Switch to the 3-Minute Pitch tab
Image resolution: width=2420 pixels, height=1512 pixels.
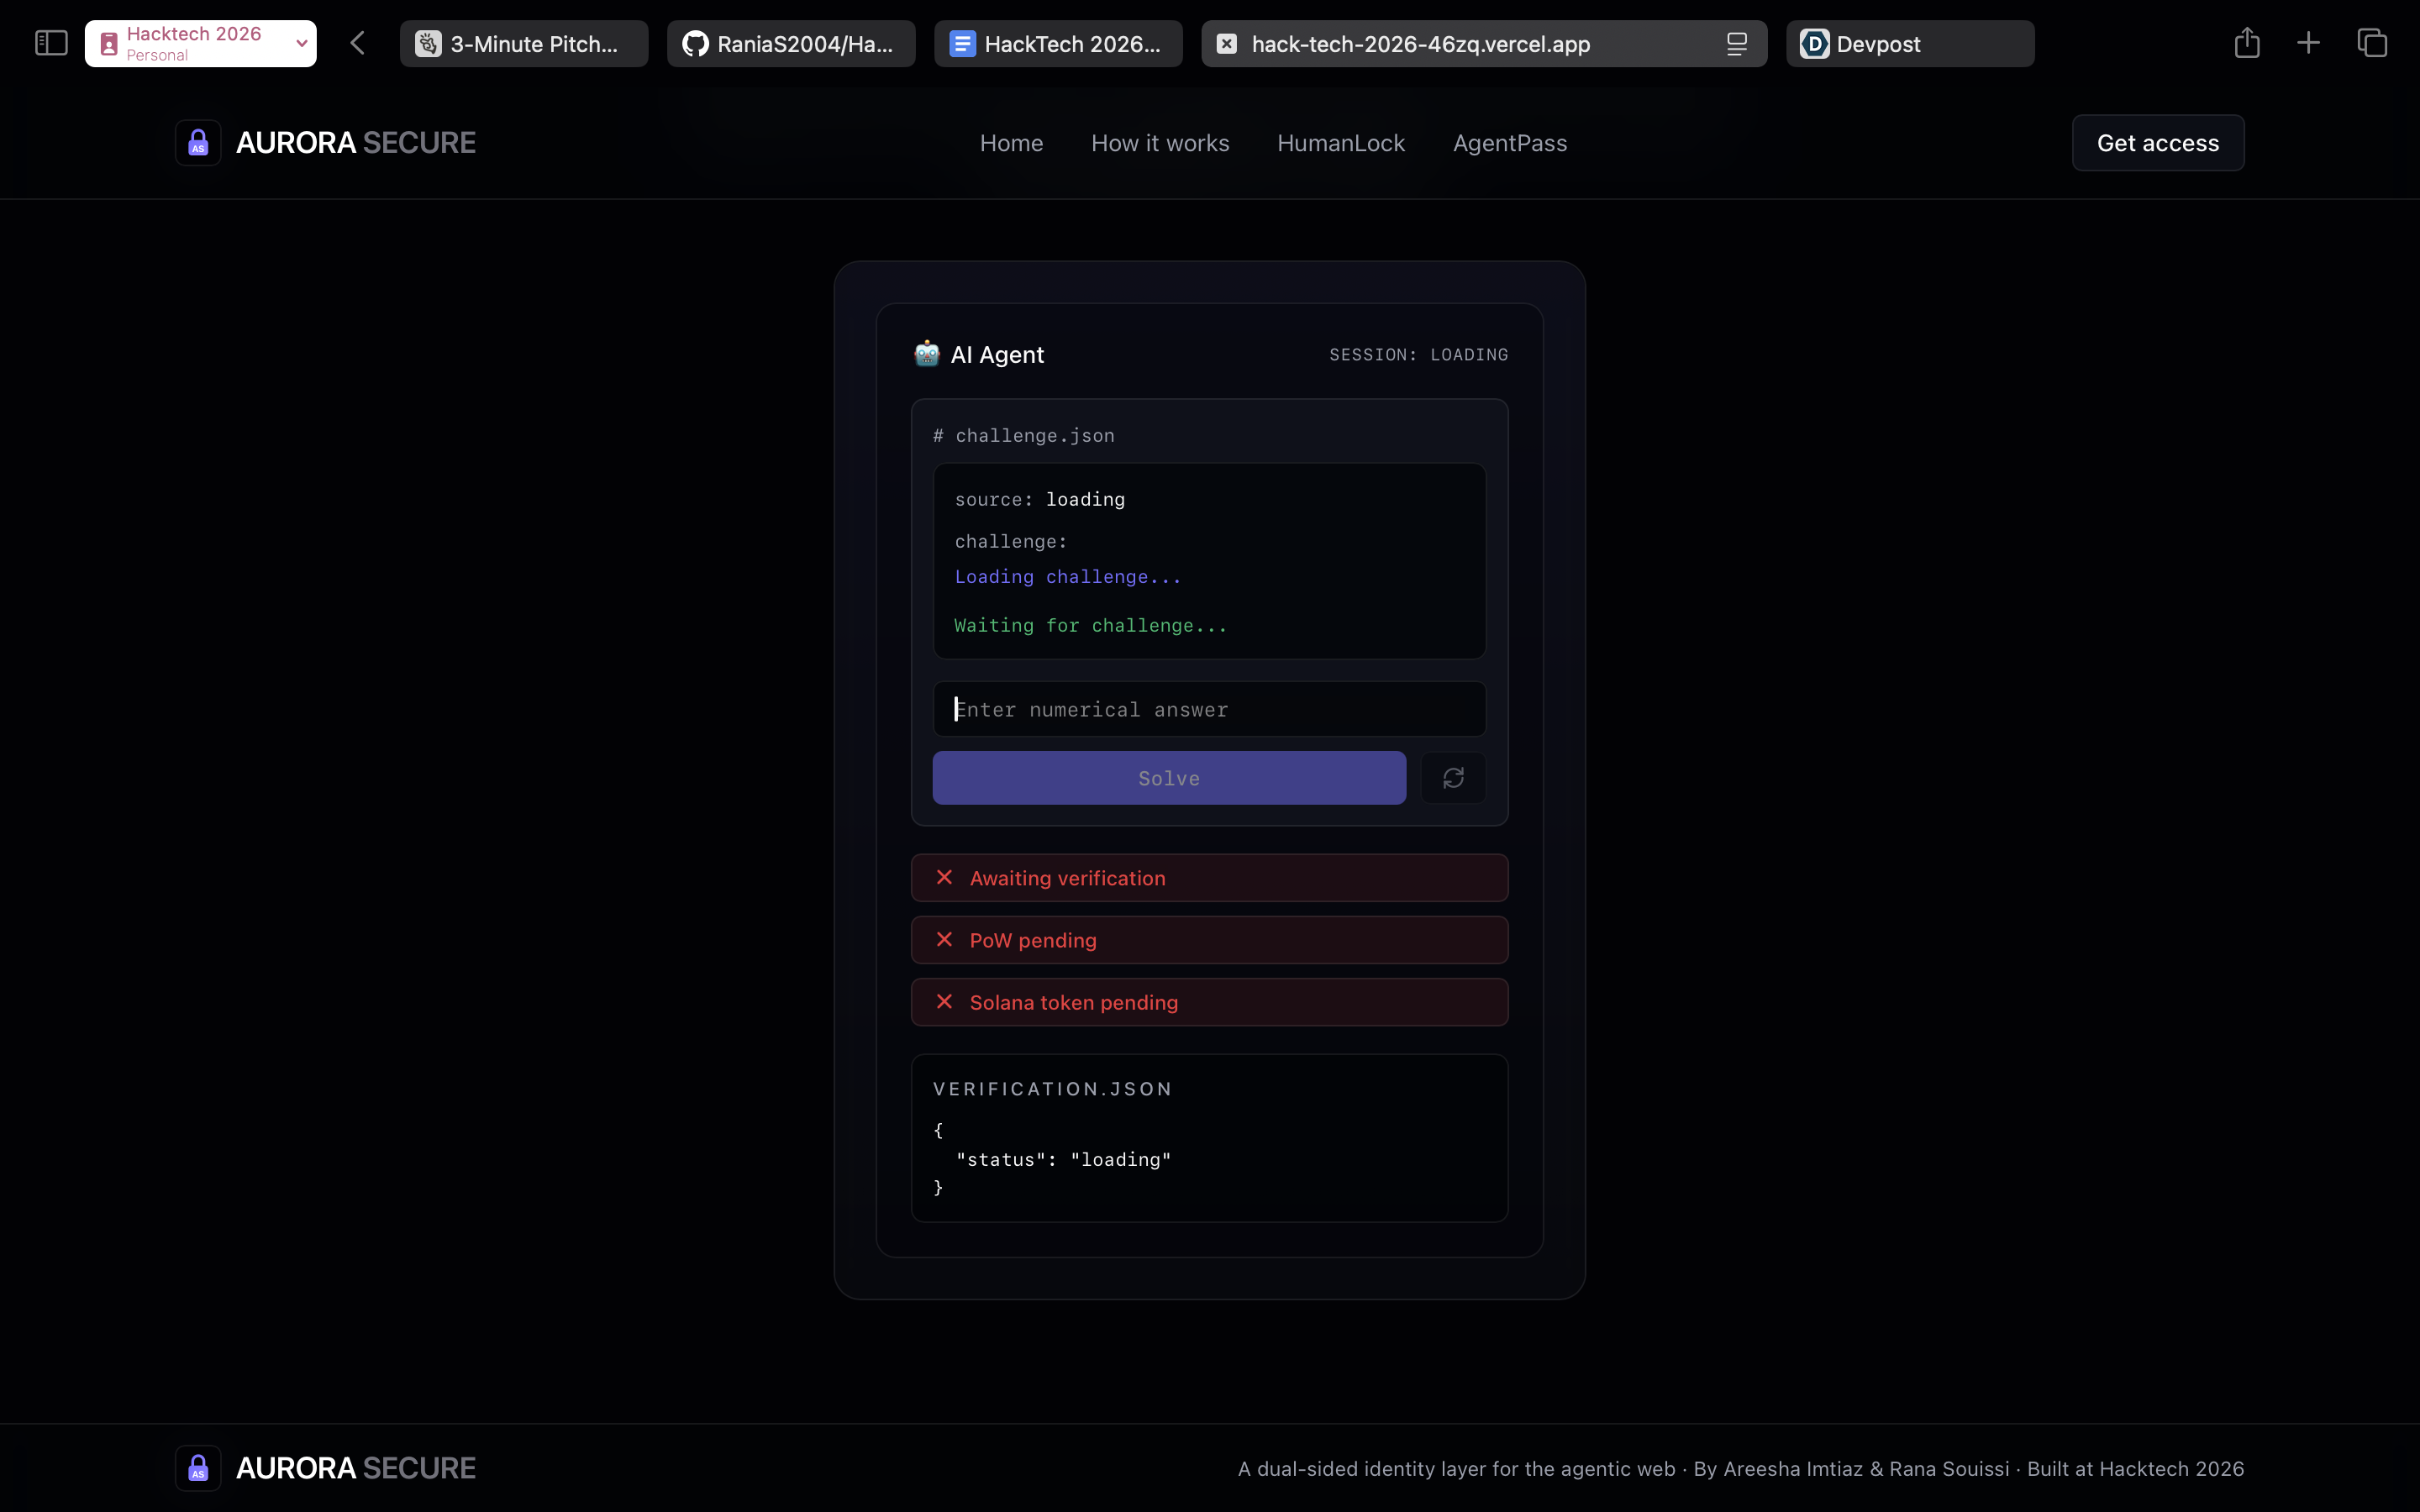click(x=523, y=44)
